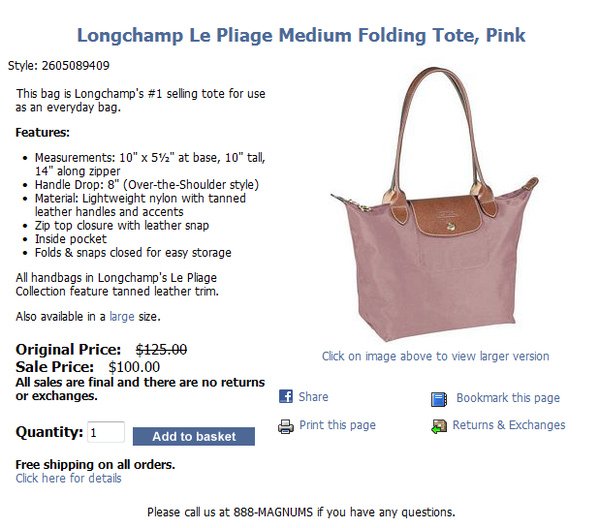The height and width of the screenshot is (528, 600).
Task: Click the Facebook share icon
Action: (x=286, y=396)
